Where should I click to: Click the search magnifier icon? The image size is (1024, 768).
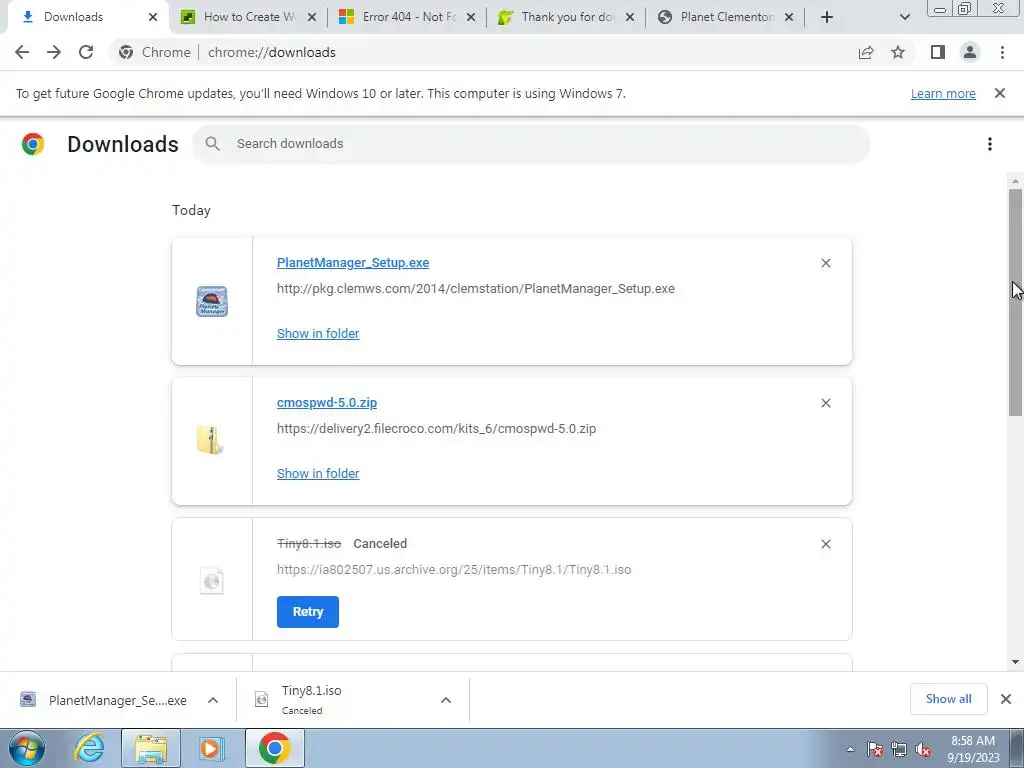point(212,144)
